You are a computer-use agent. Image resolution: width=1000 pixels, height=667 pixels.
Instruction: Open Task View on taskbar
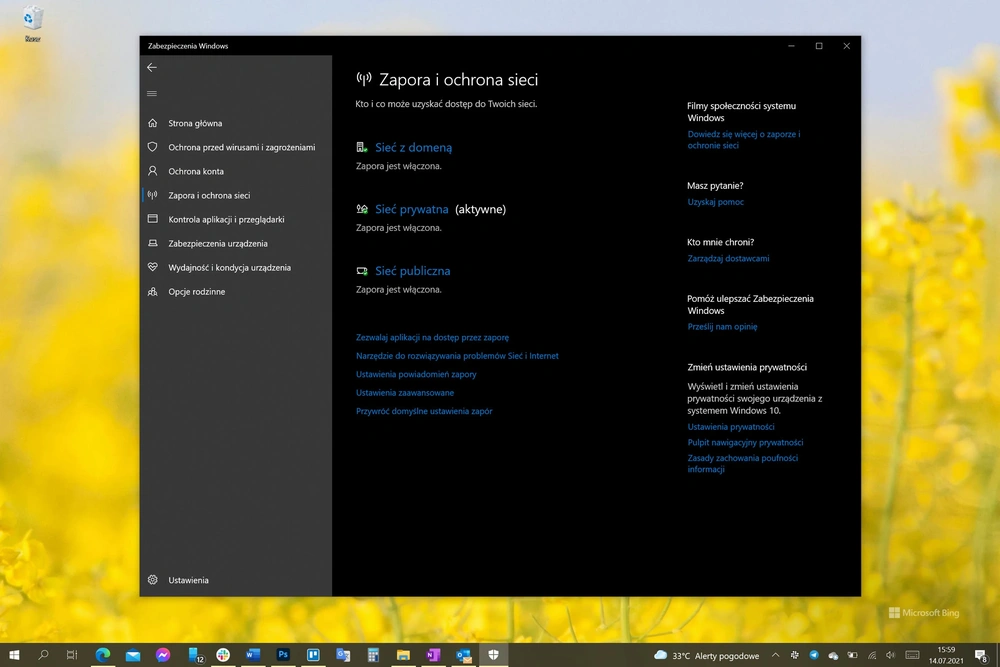click(x=72, y=655)
